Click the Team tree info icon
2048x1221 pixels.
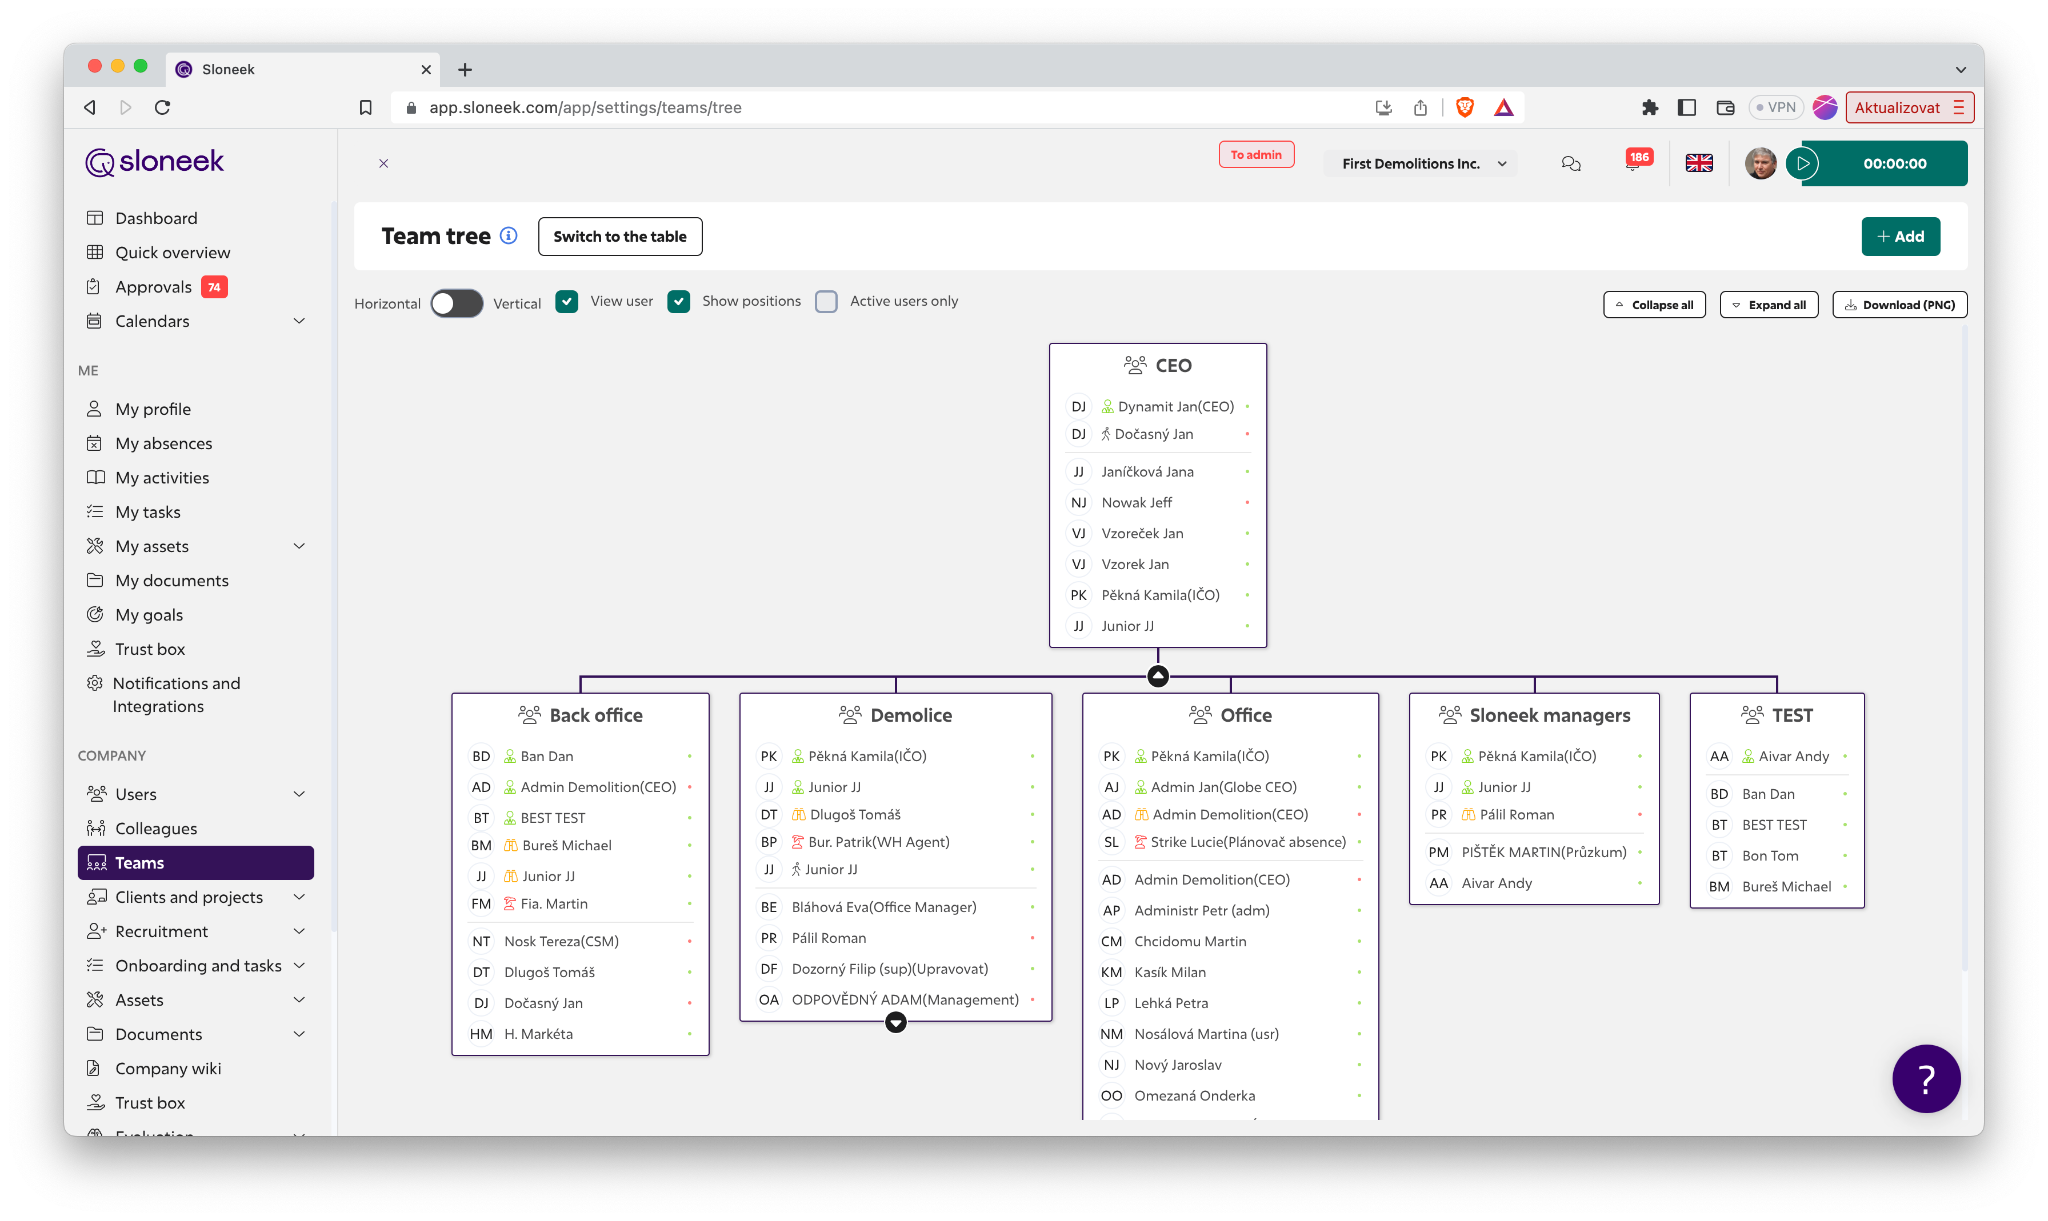coord(509,236)
